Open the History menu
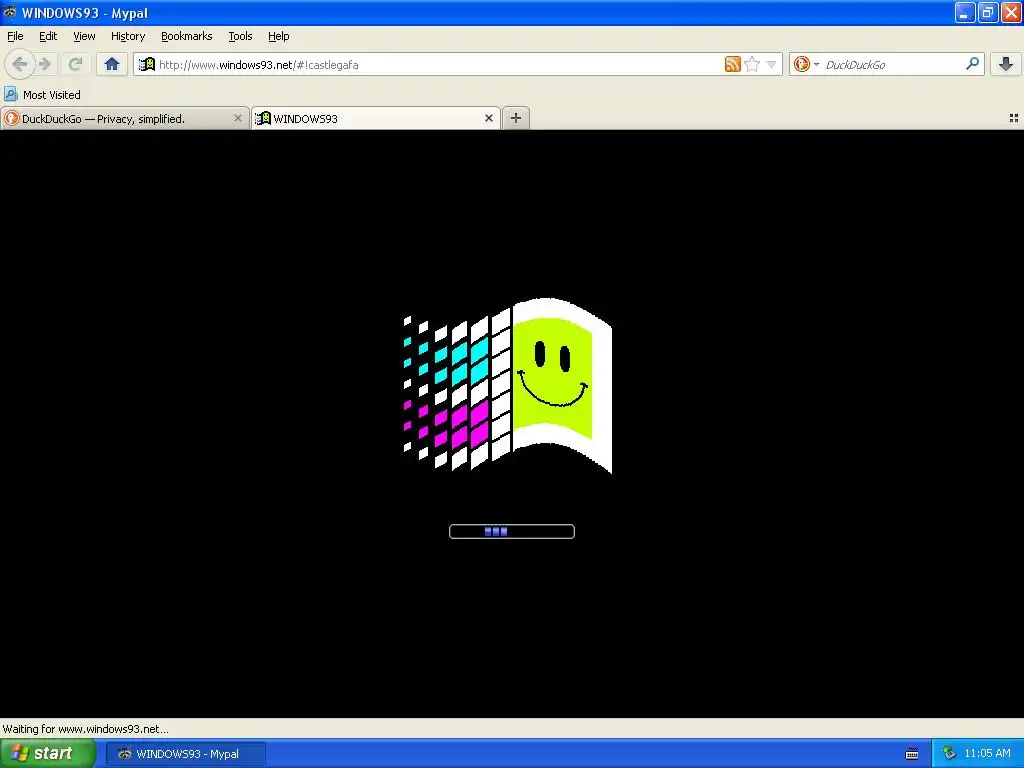Viewport: 1024px width, 768px height. tap(128, 36)
